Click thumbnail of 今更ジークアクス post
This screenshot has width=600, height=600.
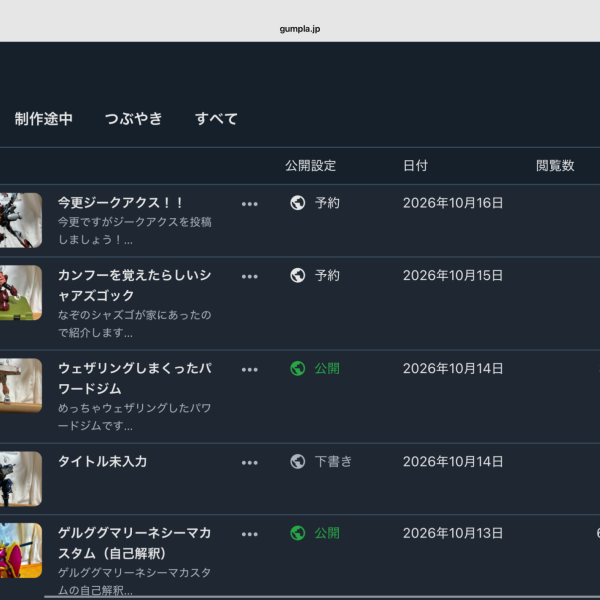tap(21, 220)
